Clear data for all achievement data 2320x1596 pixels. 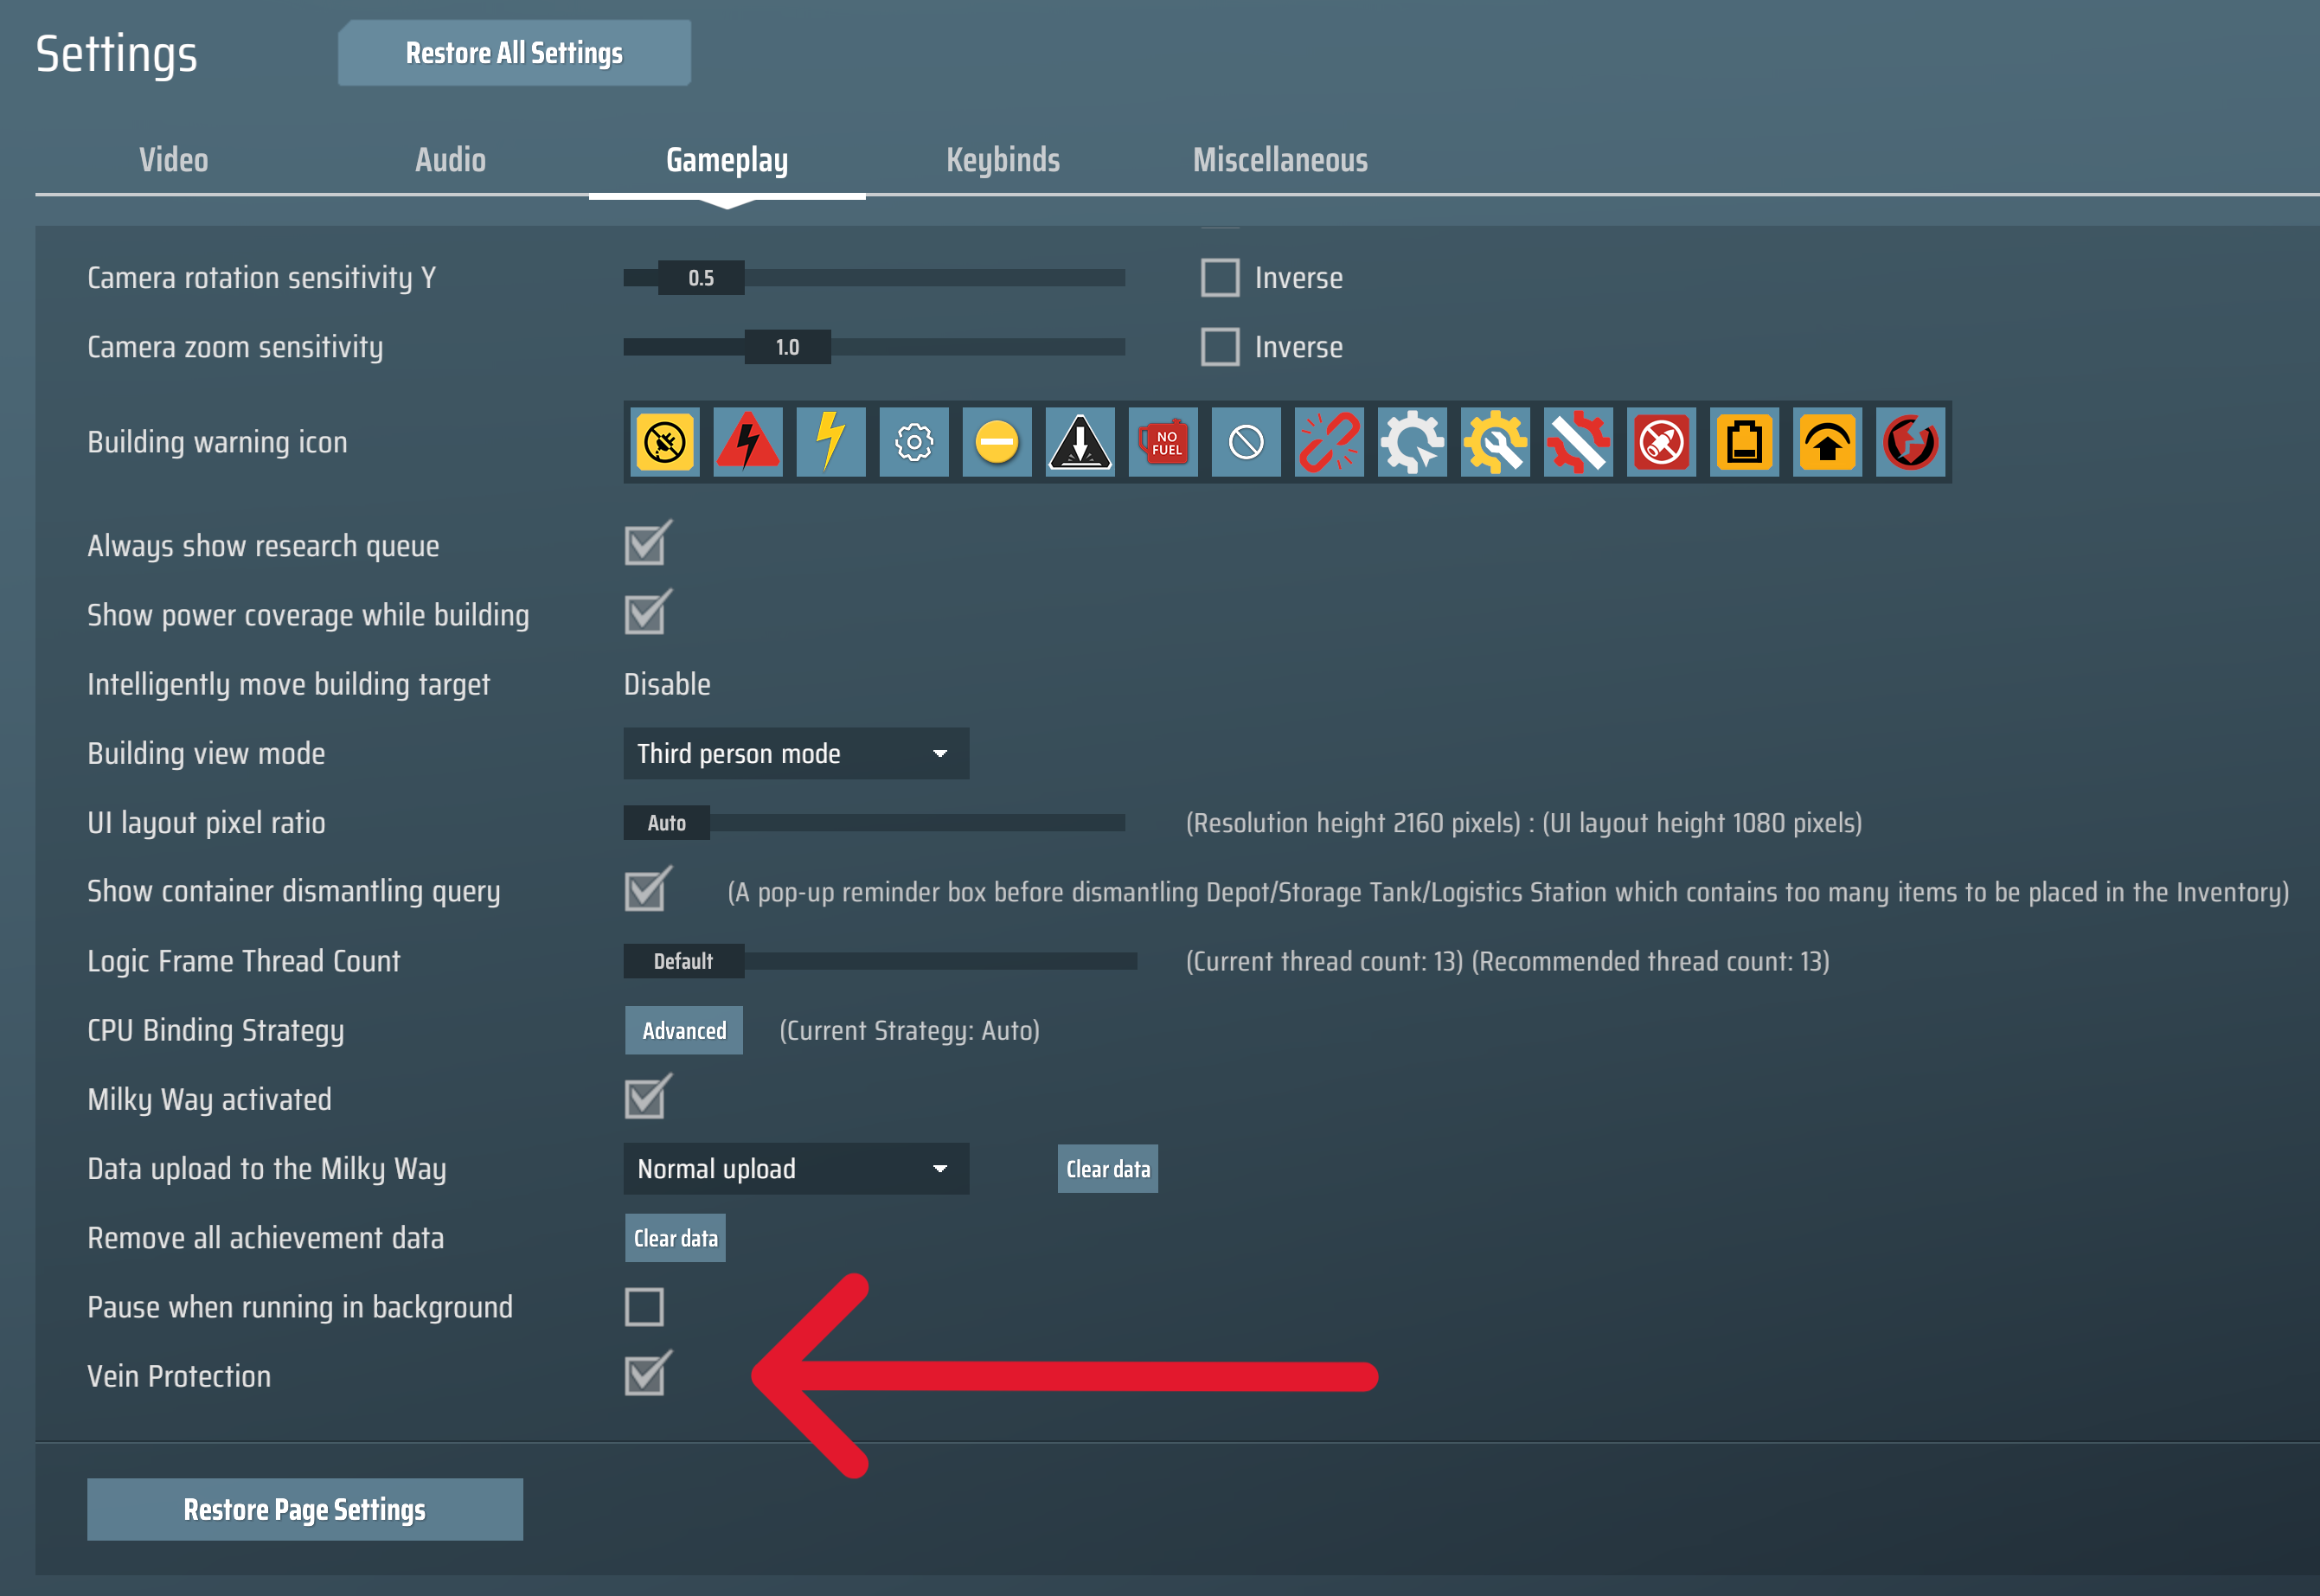click(676, 1238)
